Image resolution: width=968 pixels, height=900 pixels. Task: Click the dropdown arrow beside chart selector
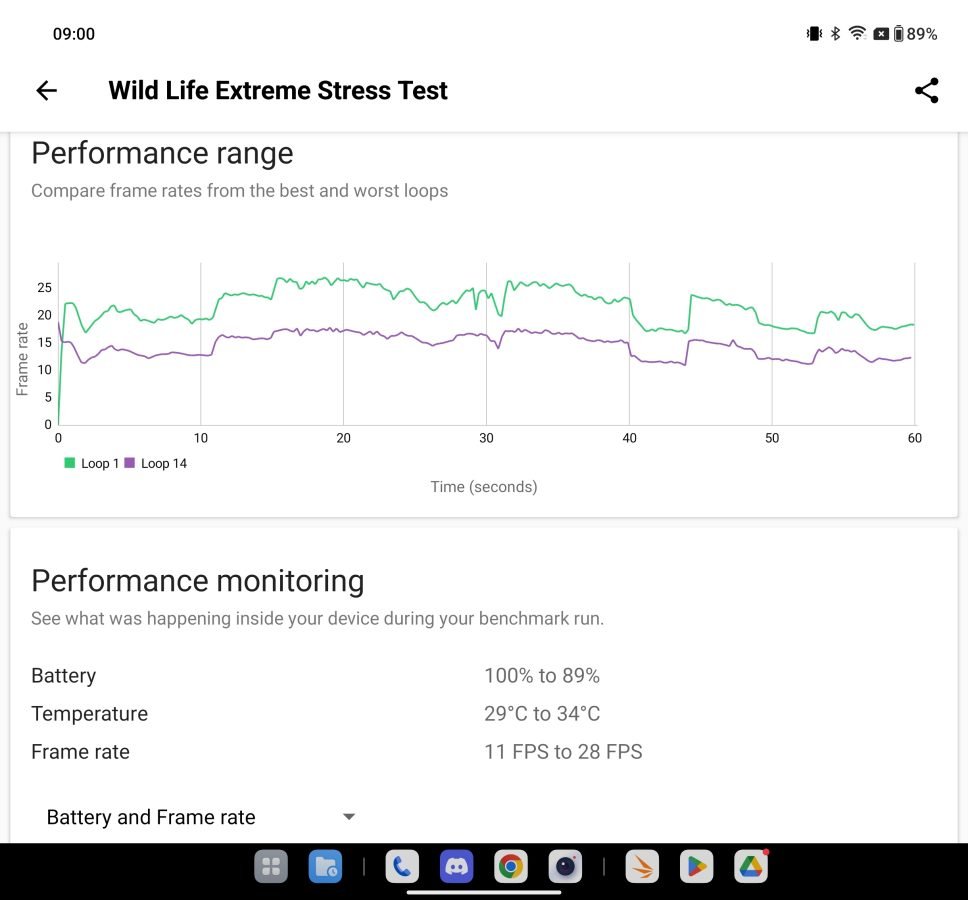pos(349,817)
